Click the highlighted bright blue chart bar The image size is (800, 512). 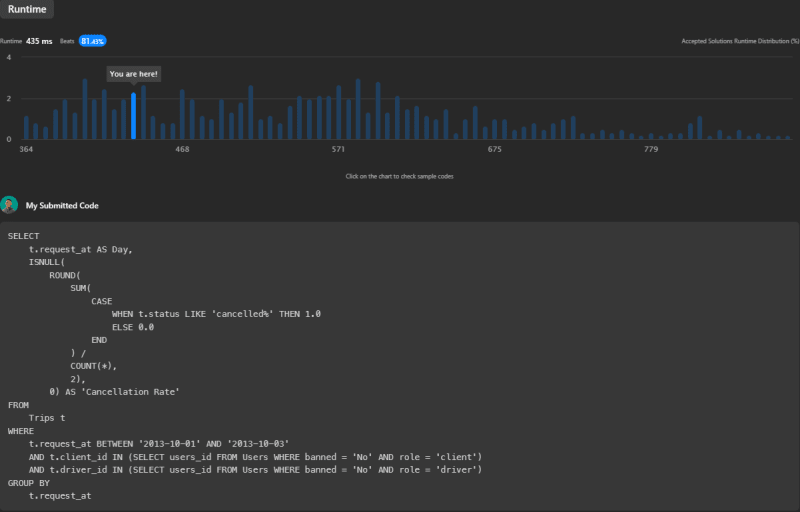[x=134, y=116]
